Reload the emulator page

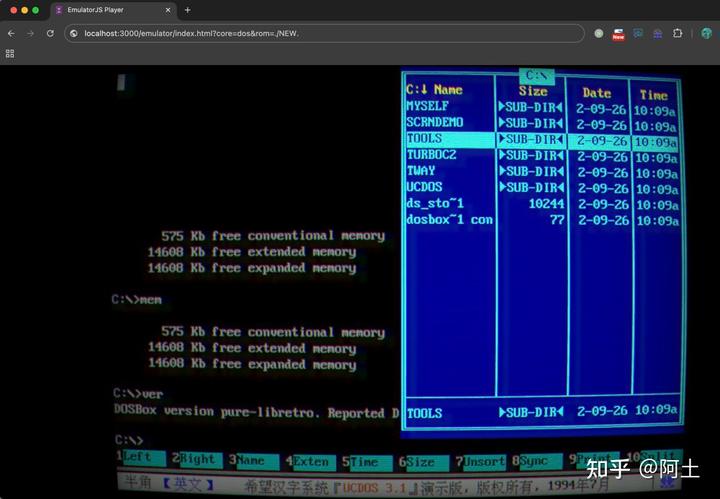tap(50, 33)
